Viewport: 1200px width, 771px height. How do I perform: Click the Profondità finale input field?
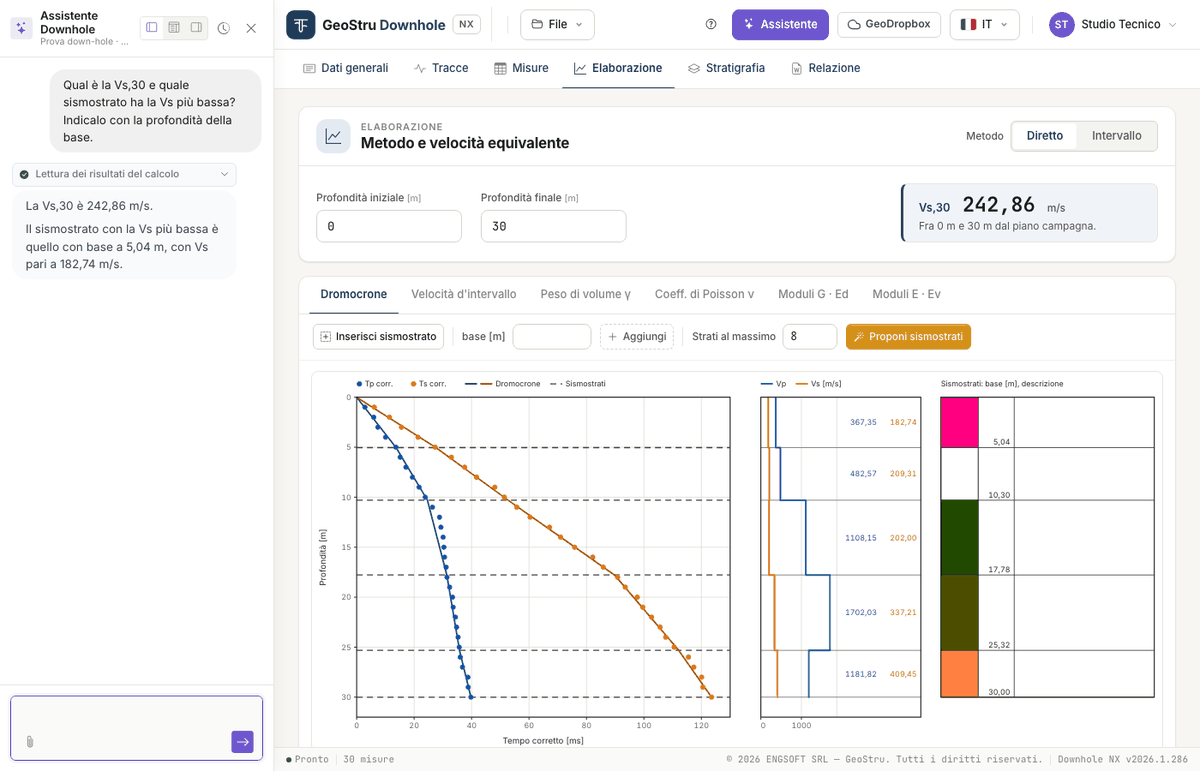pyautogui.click(x=553, y=226)
